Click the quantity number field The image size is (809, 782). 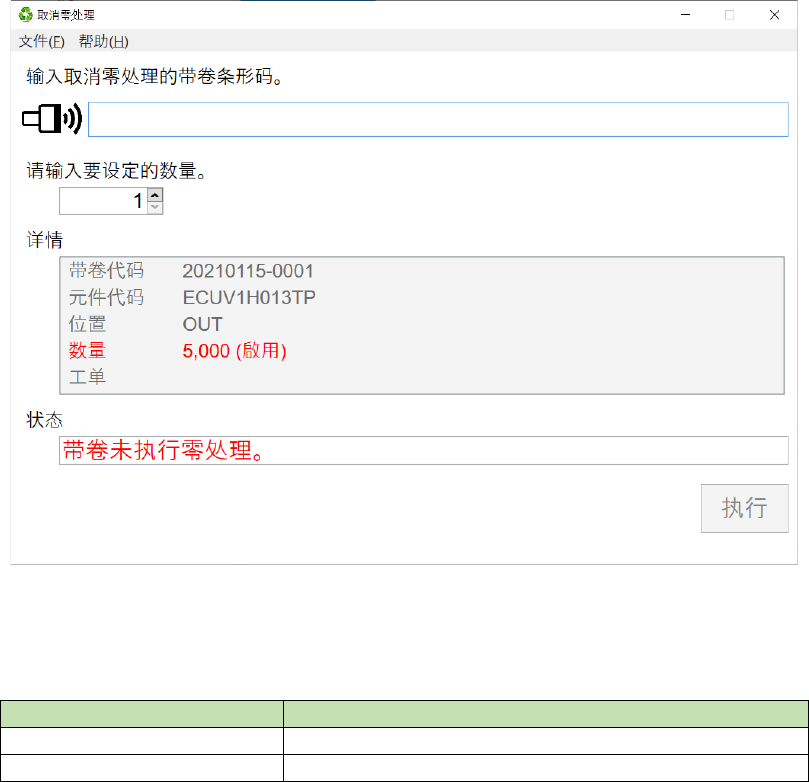tap(104, 201)
